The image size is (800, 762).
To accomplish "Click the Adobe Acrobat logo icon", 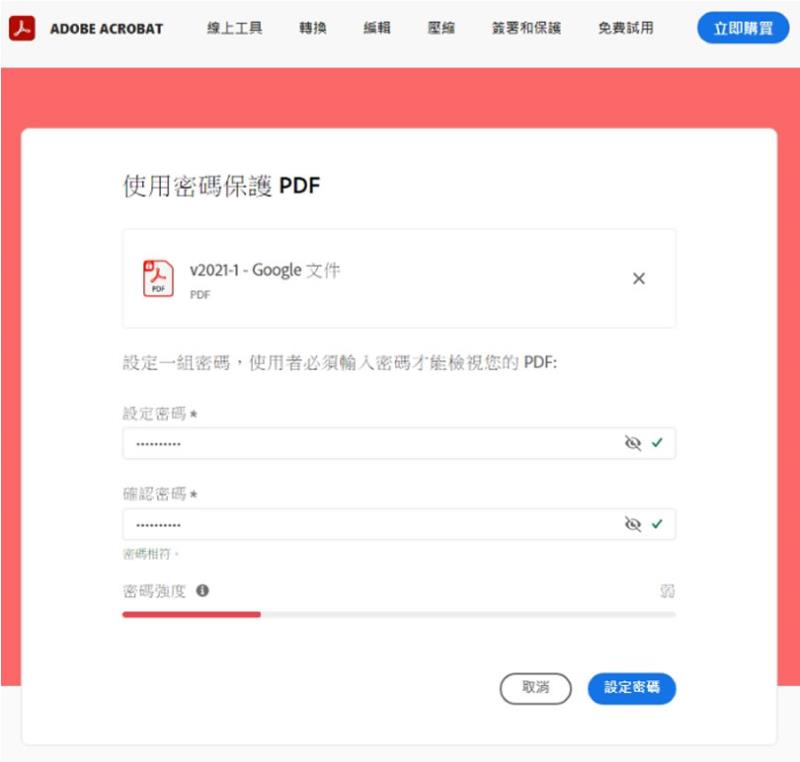I will click(22, 29).
